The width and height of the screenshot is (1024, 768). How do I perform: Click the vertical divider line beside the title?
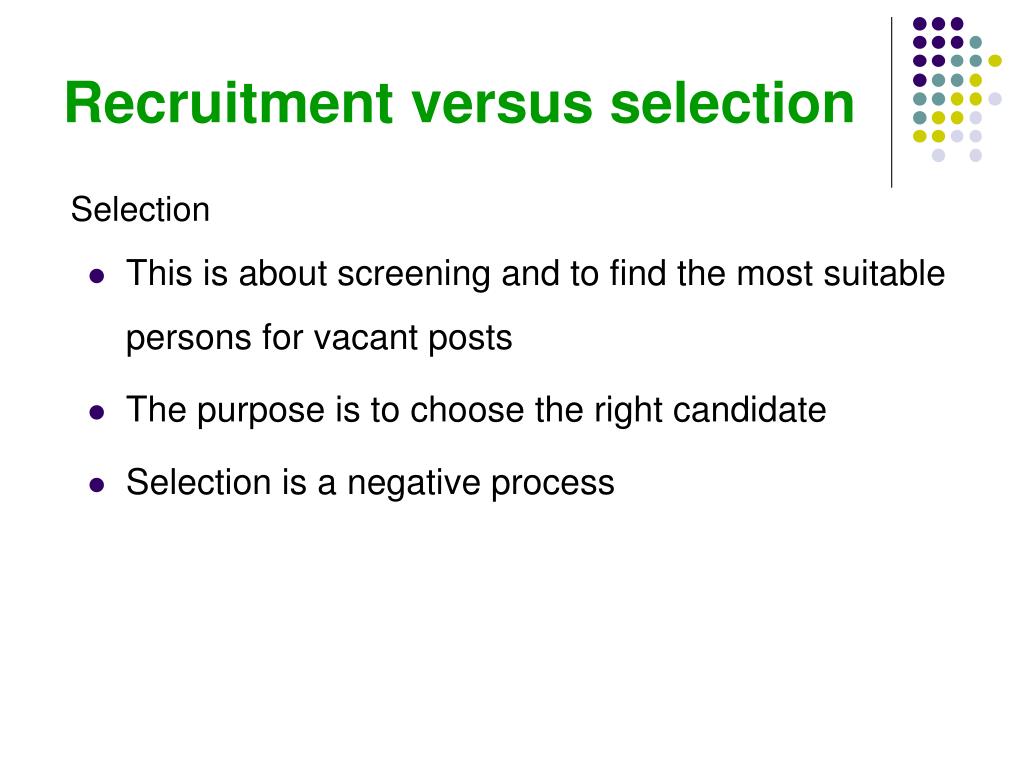[x=891, y=103]
